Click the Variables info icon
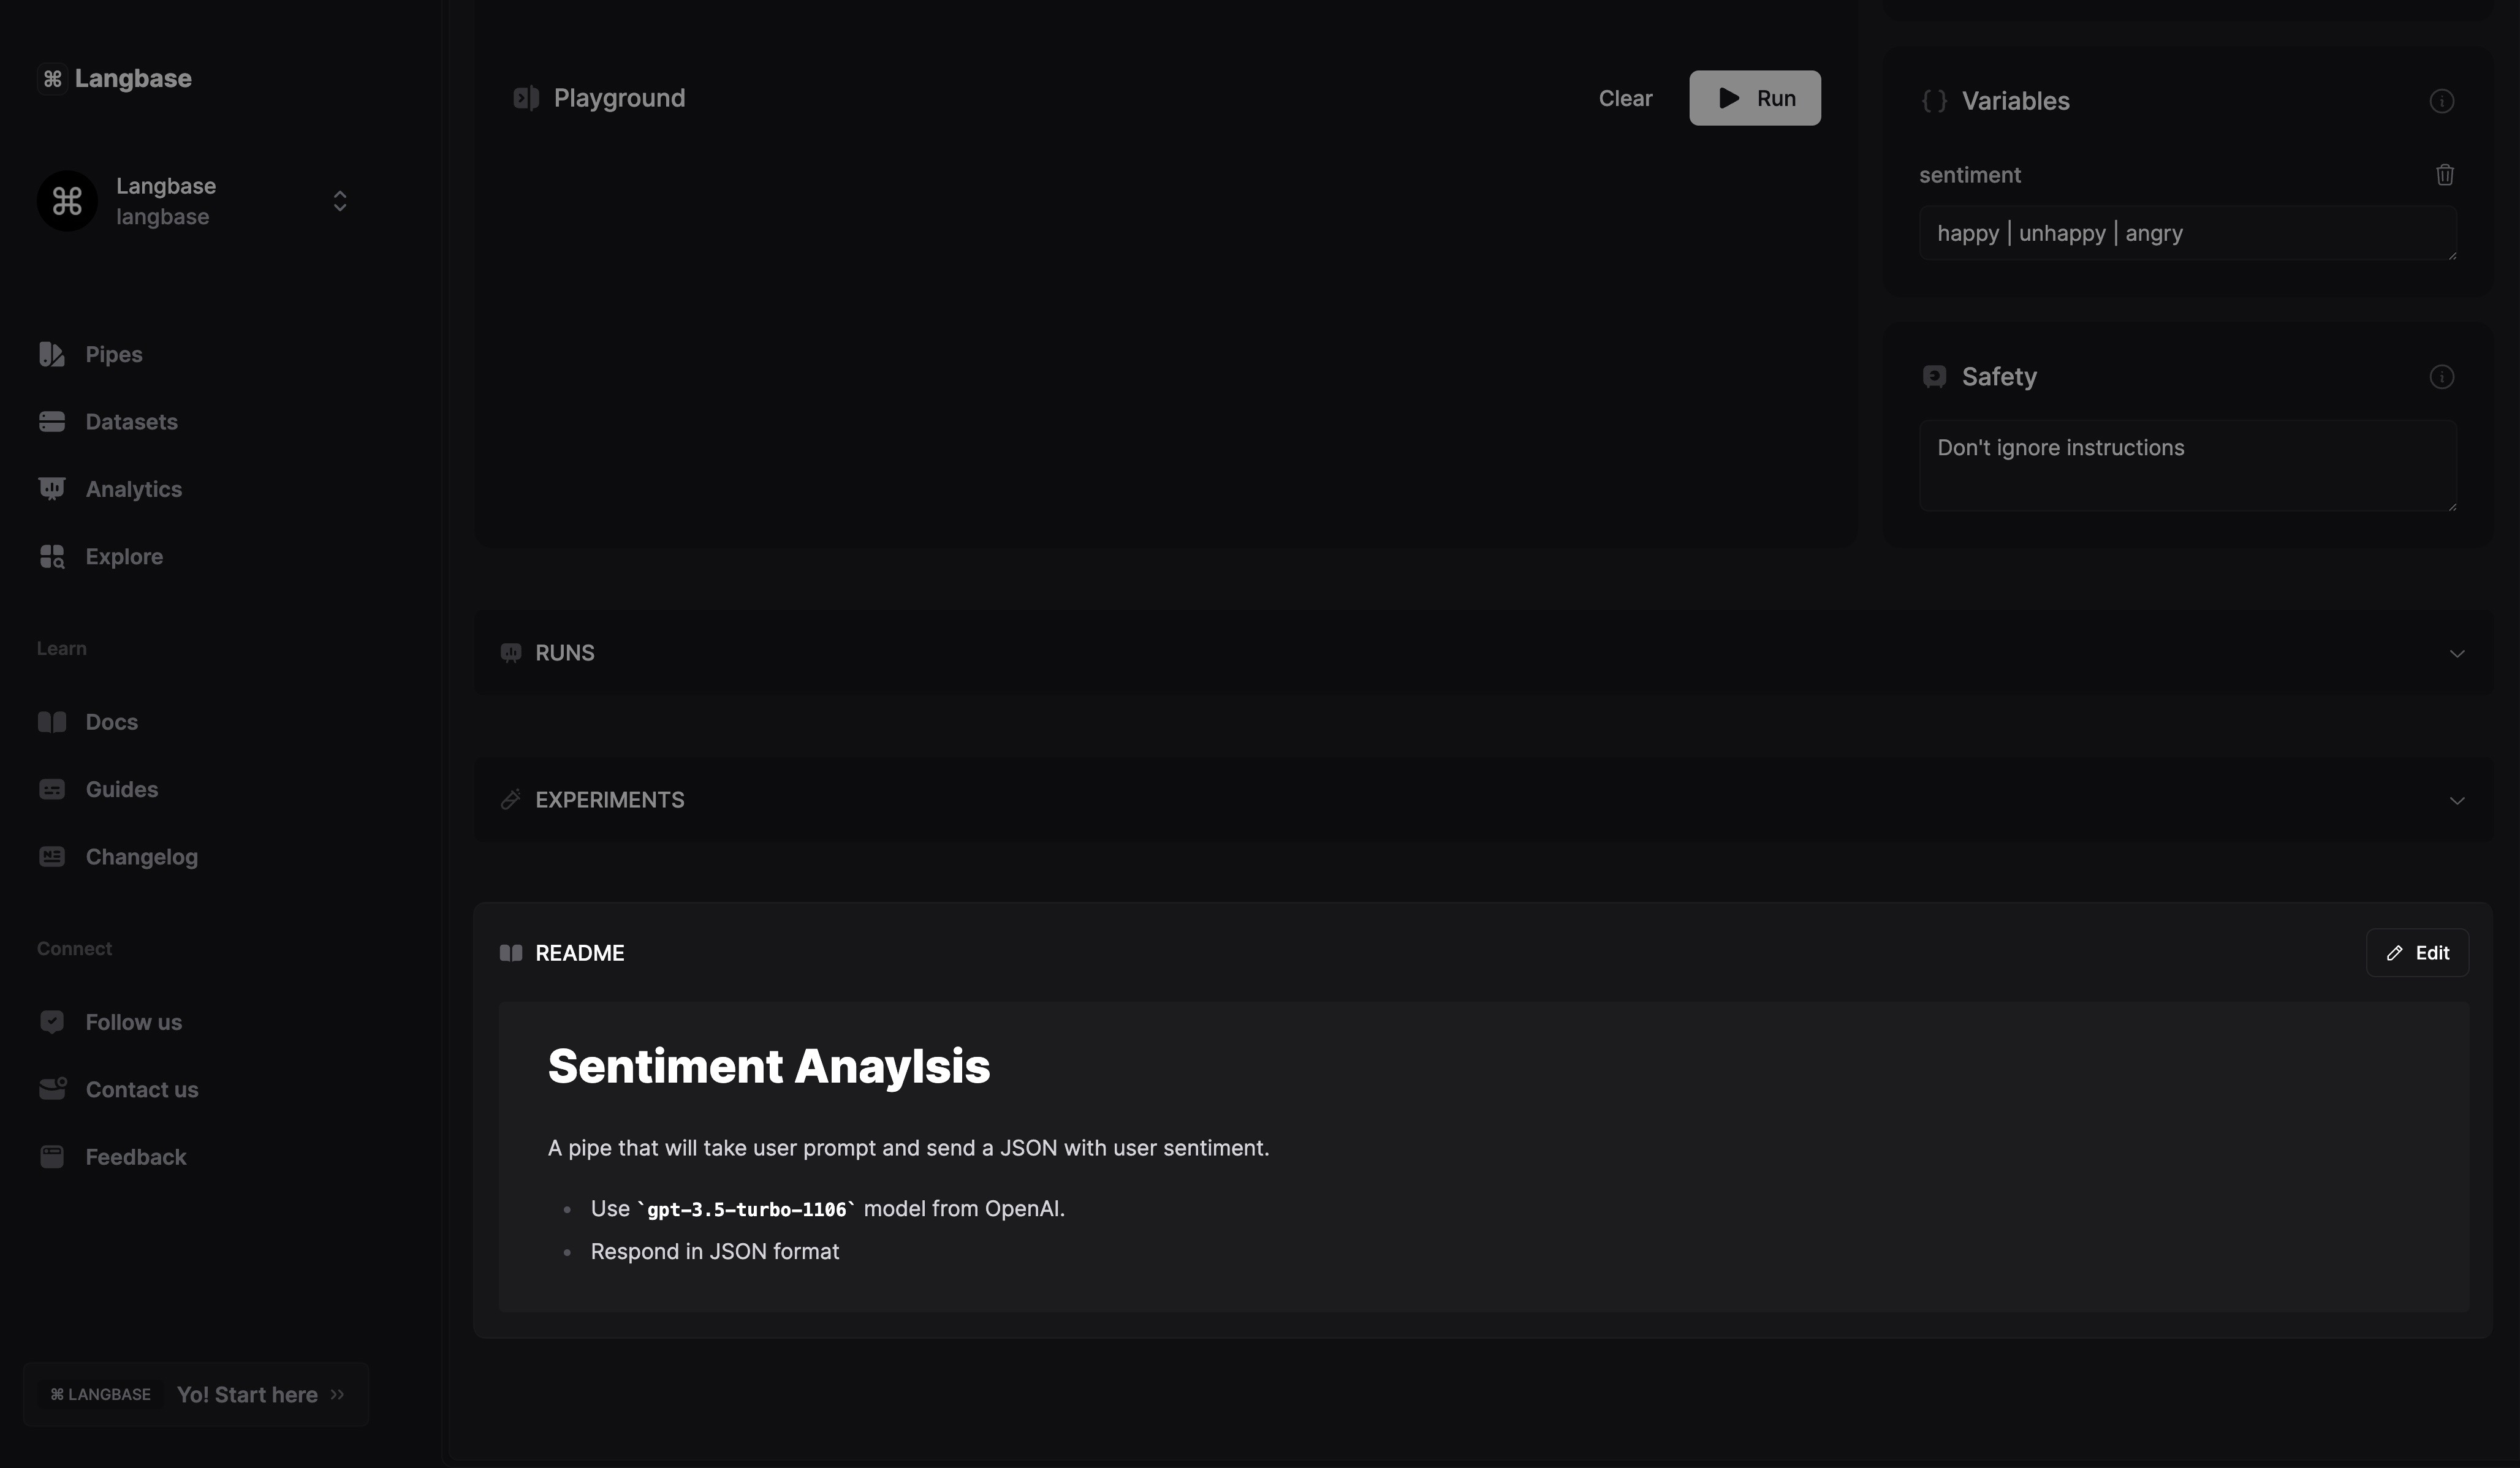Screen dimensions: 2520x1468 [2441, 101]
